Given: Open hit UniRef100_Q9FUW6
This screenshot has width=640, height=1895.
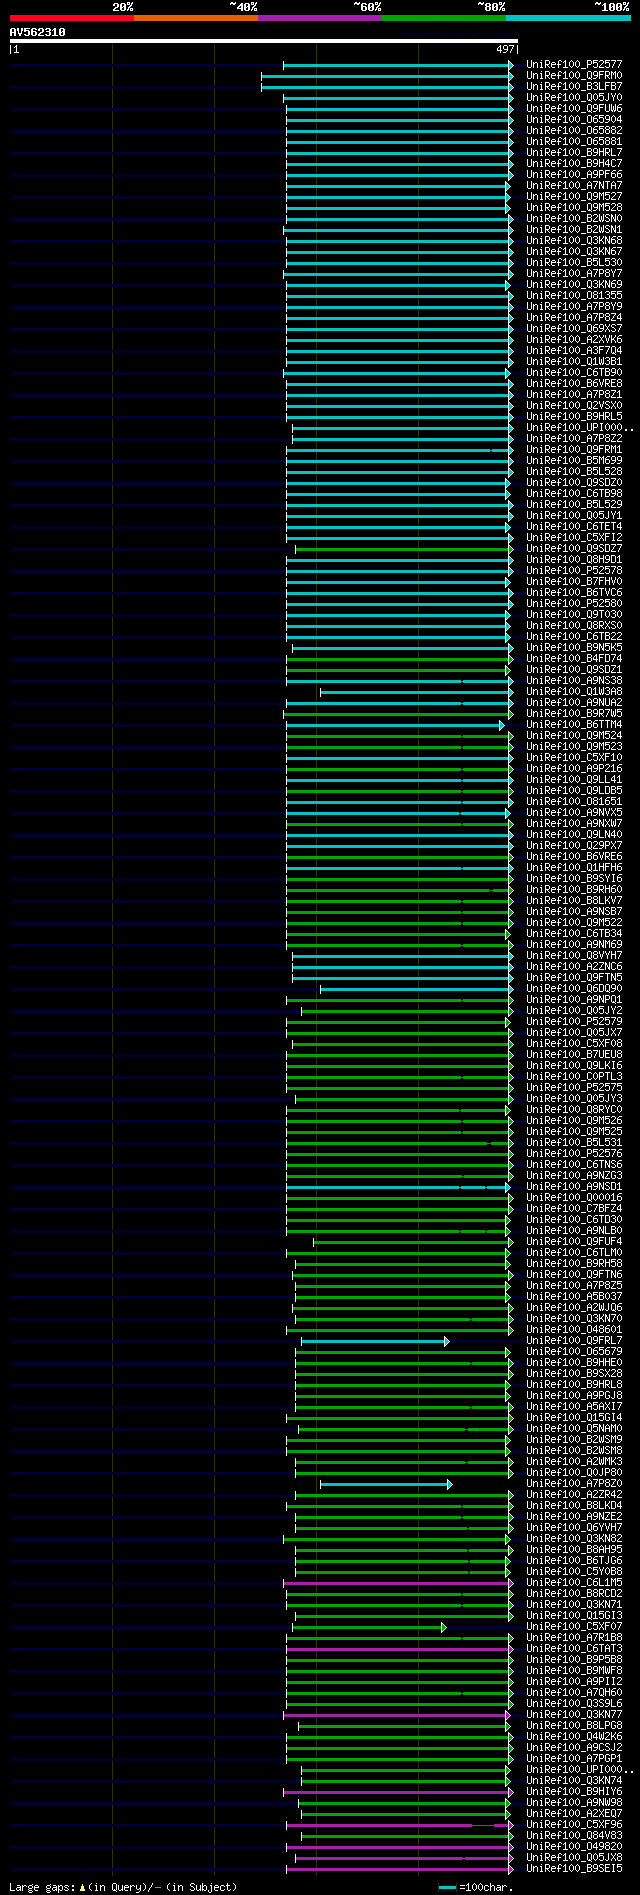Looking at the screenshot, I should tap(574, 109).
